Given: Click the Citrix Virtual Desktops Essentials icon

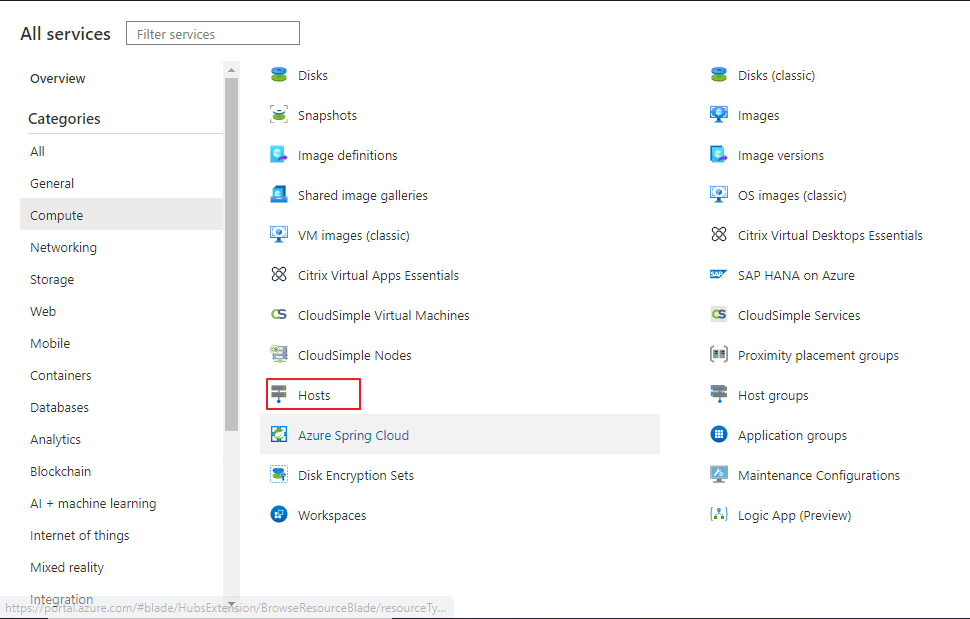Looking at the screenshot, I should click(719, 235).
